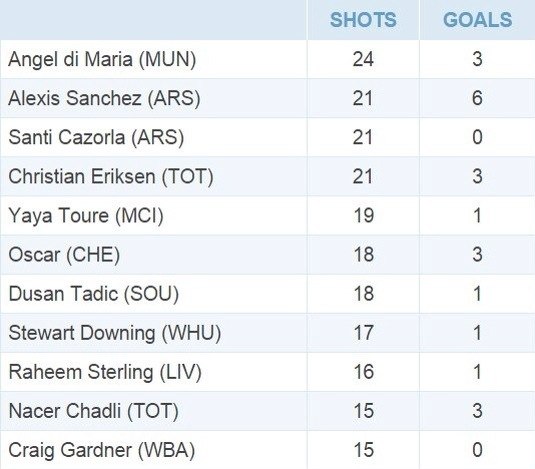Open Stewart Downing (WHU) entry
Viewport: 535px width, 469px height.
pyautogui.click(x=115, y=333)
